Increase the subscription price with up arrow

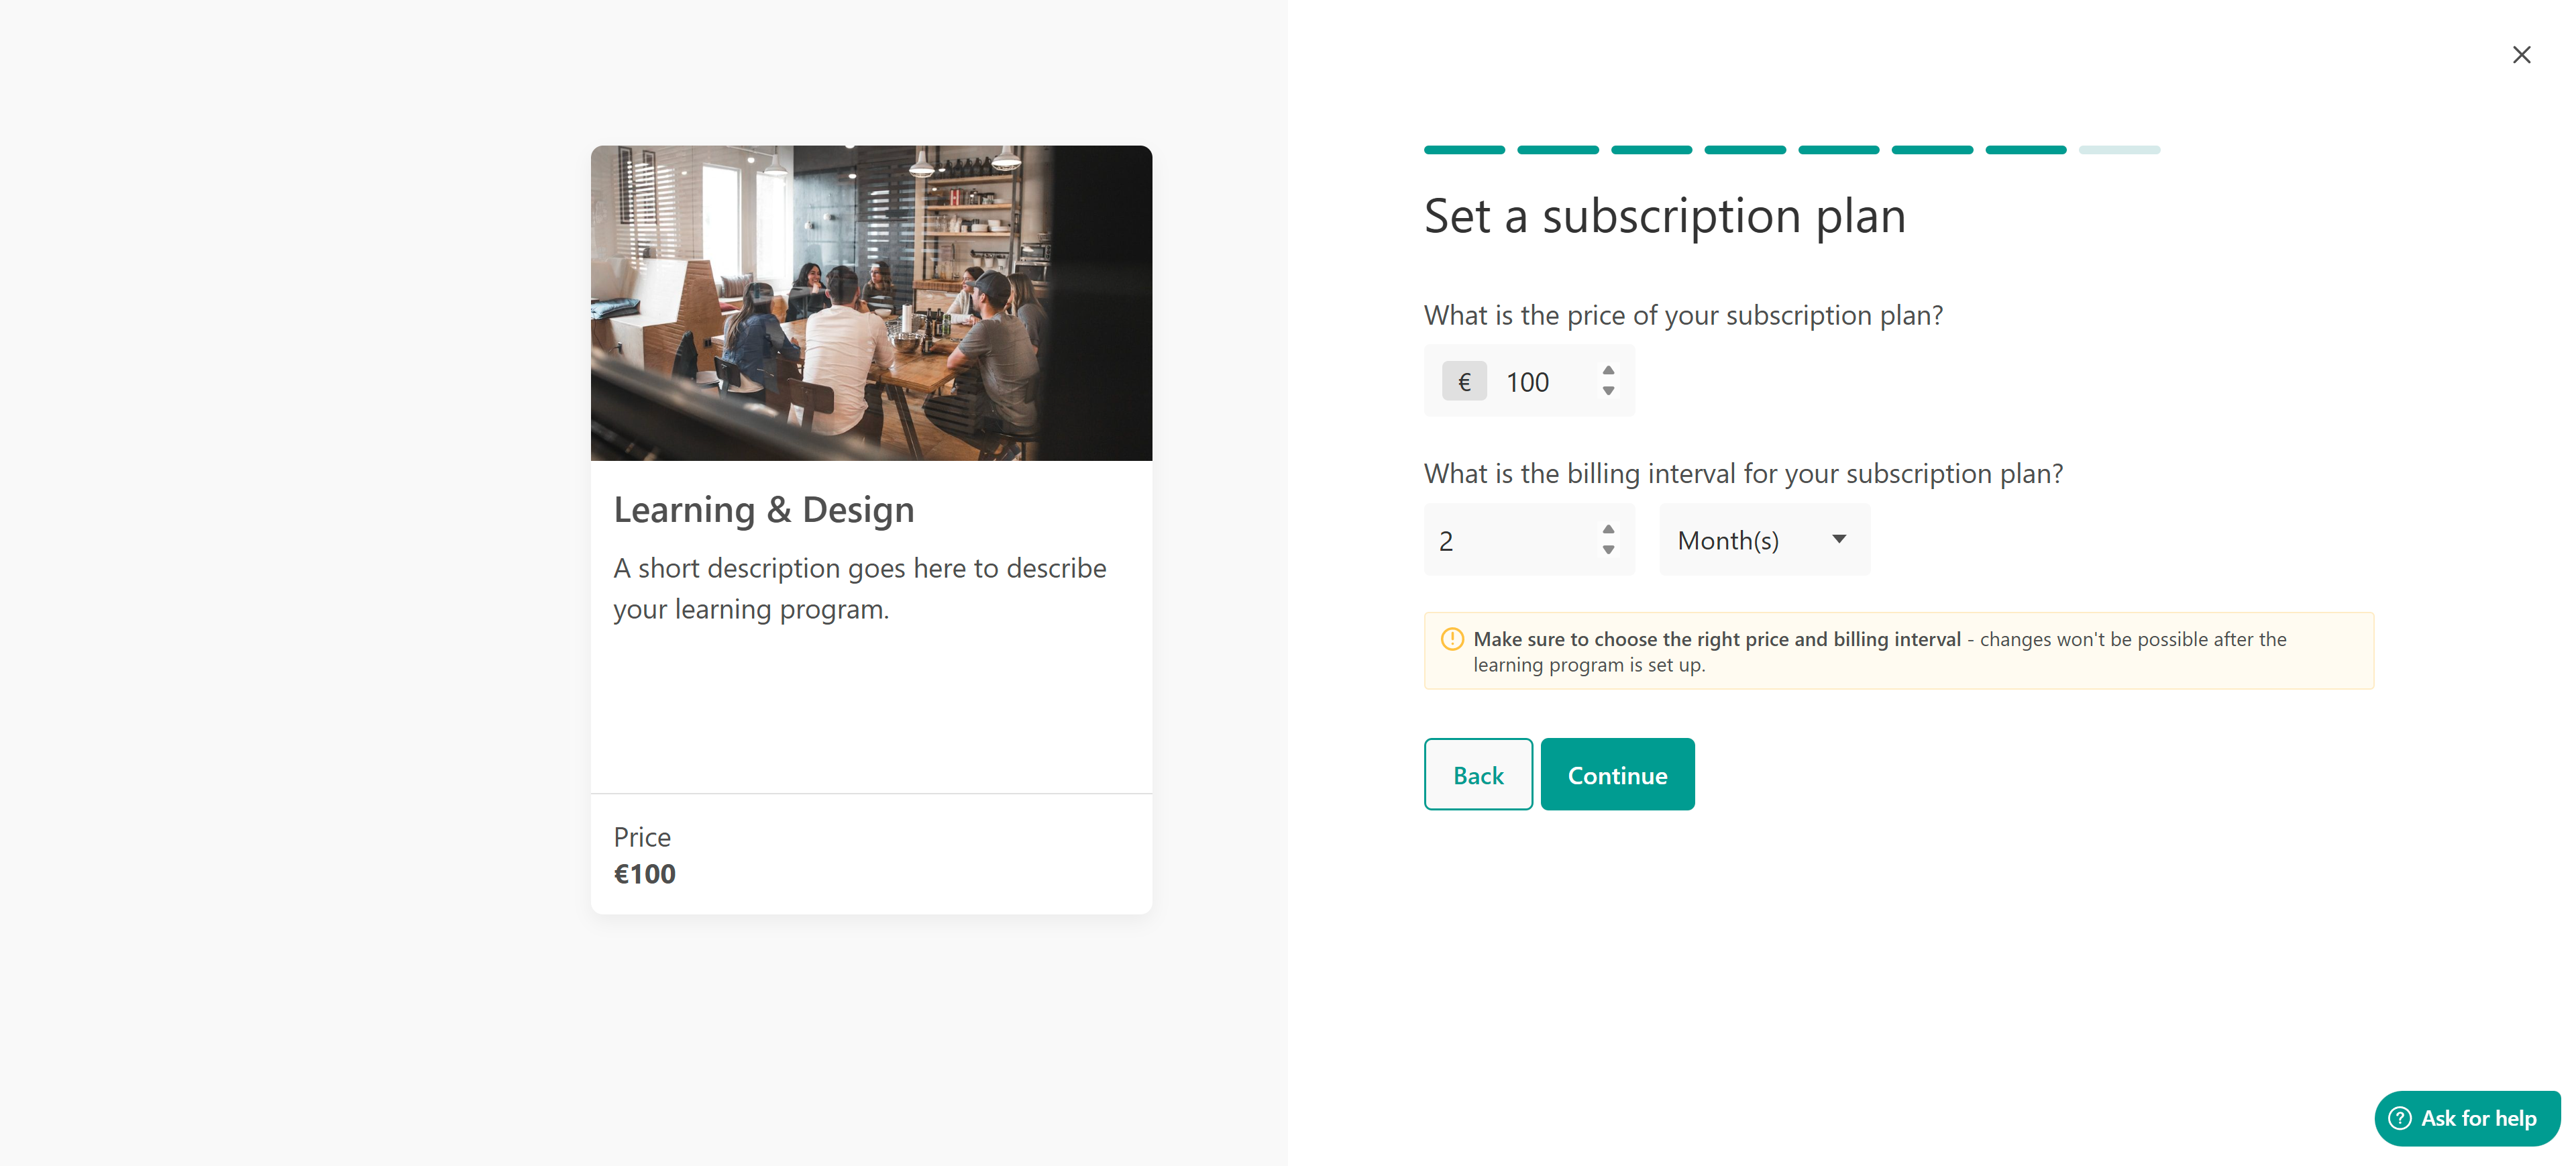[1608, 370]
